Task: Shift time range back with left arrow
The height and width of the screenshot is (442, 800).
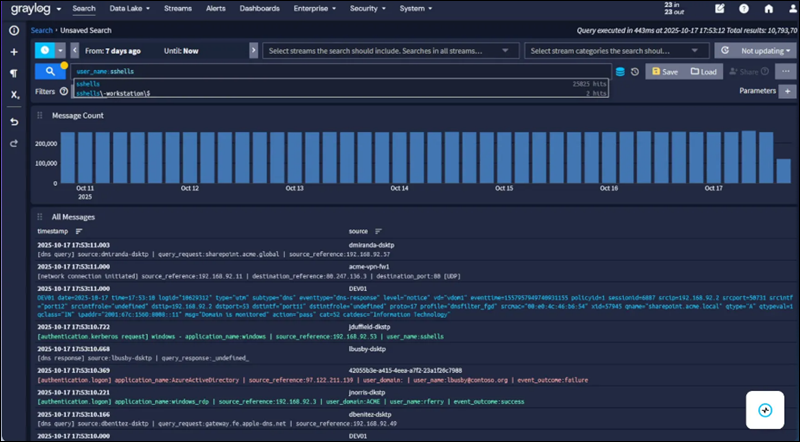Action: [x=75, y=51]
